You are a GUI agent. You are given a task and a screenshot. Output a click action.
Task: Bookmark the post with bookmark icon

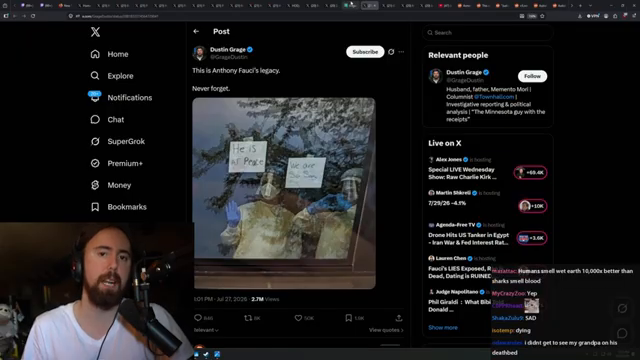point(349,318)
